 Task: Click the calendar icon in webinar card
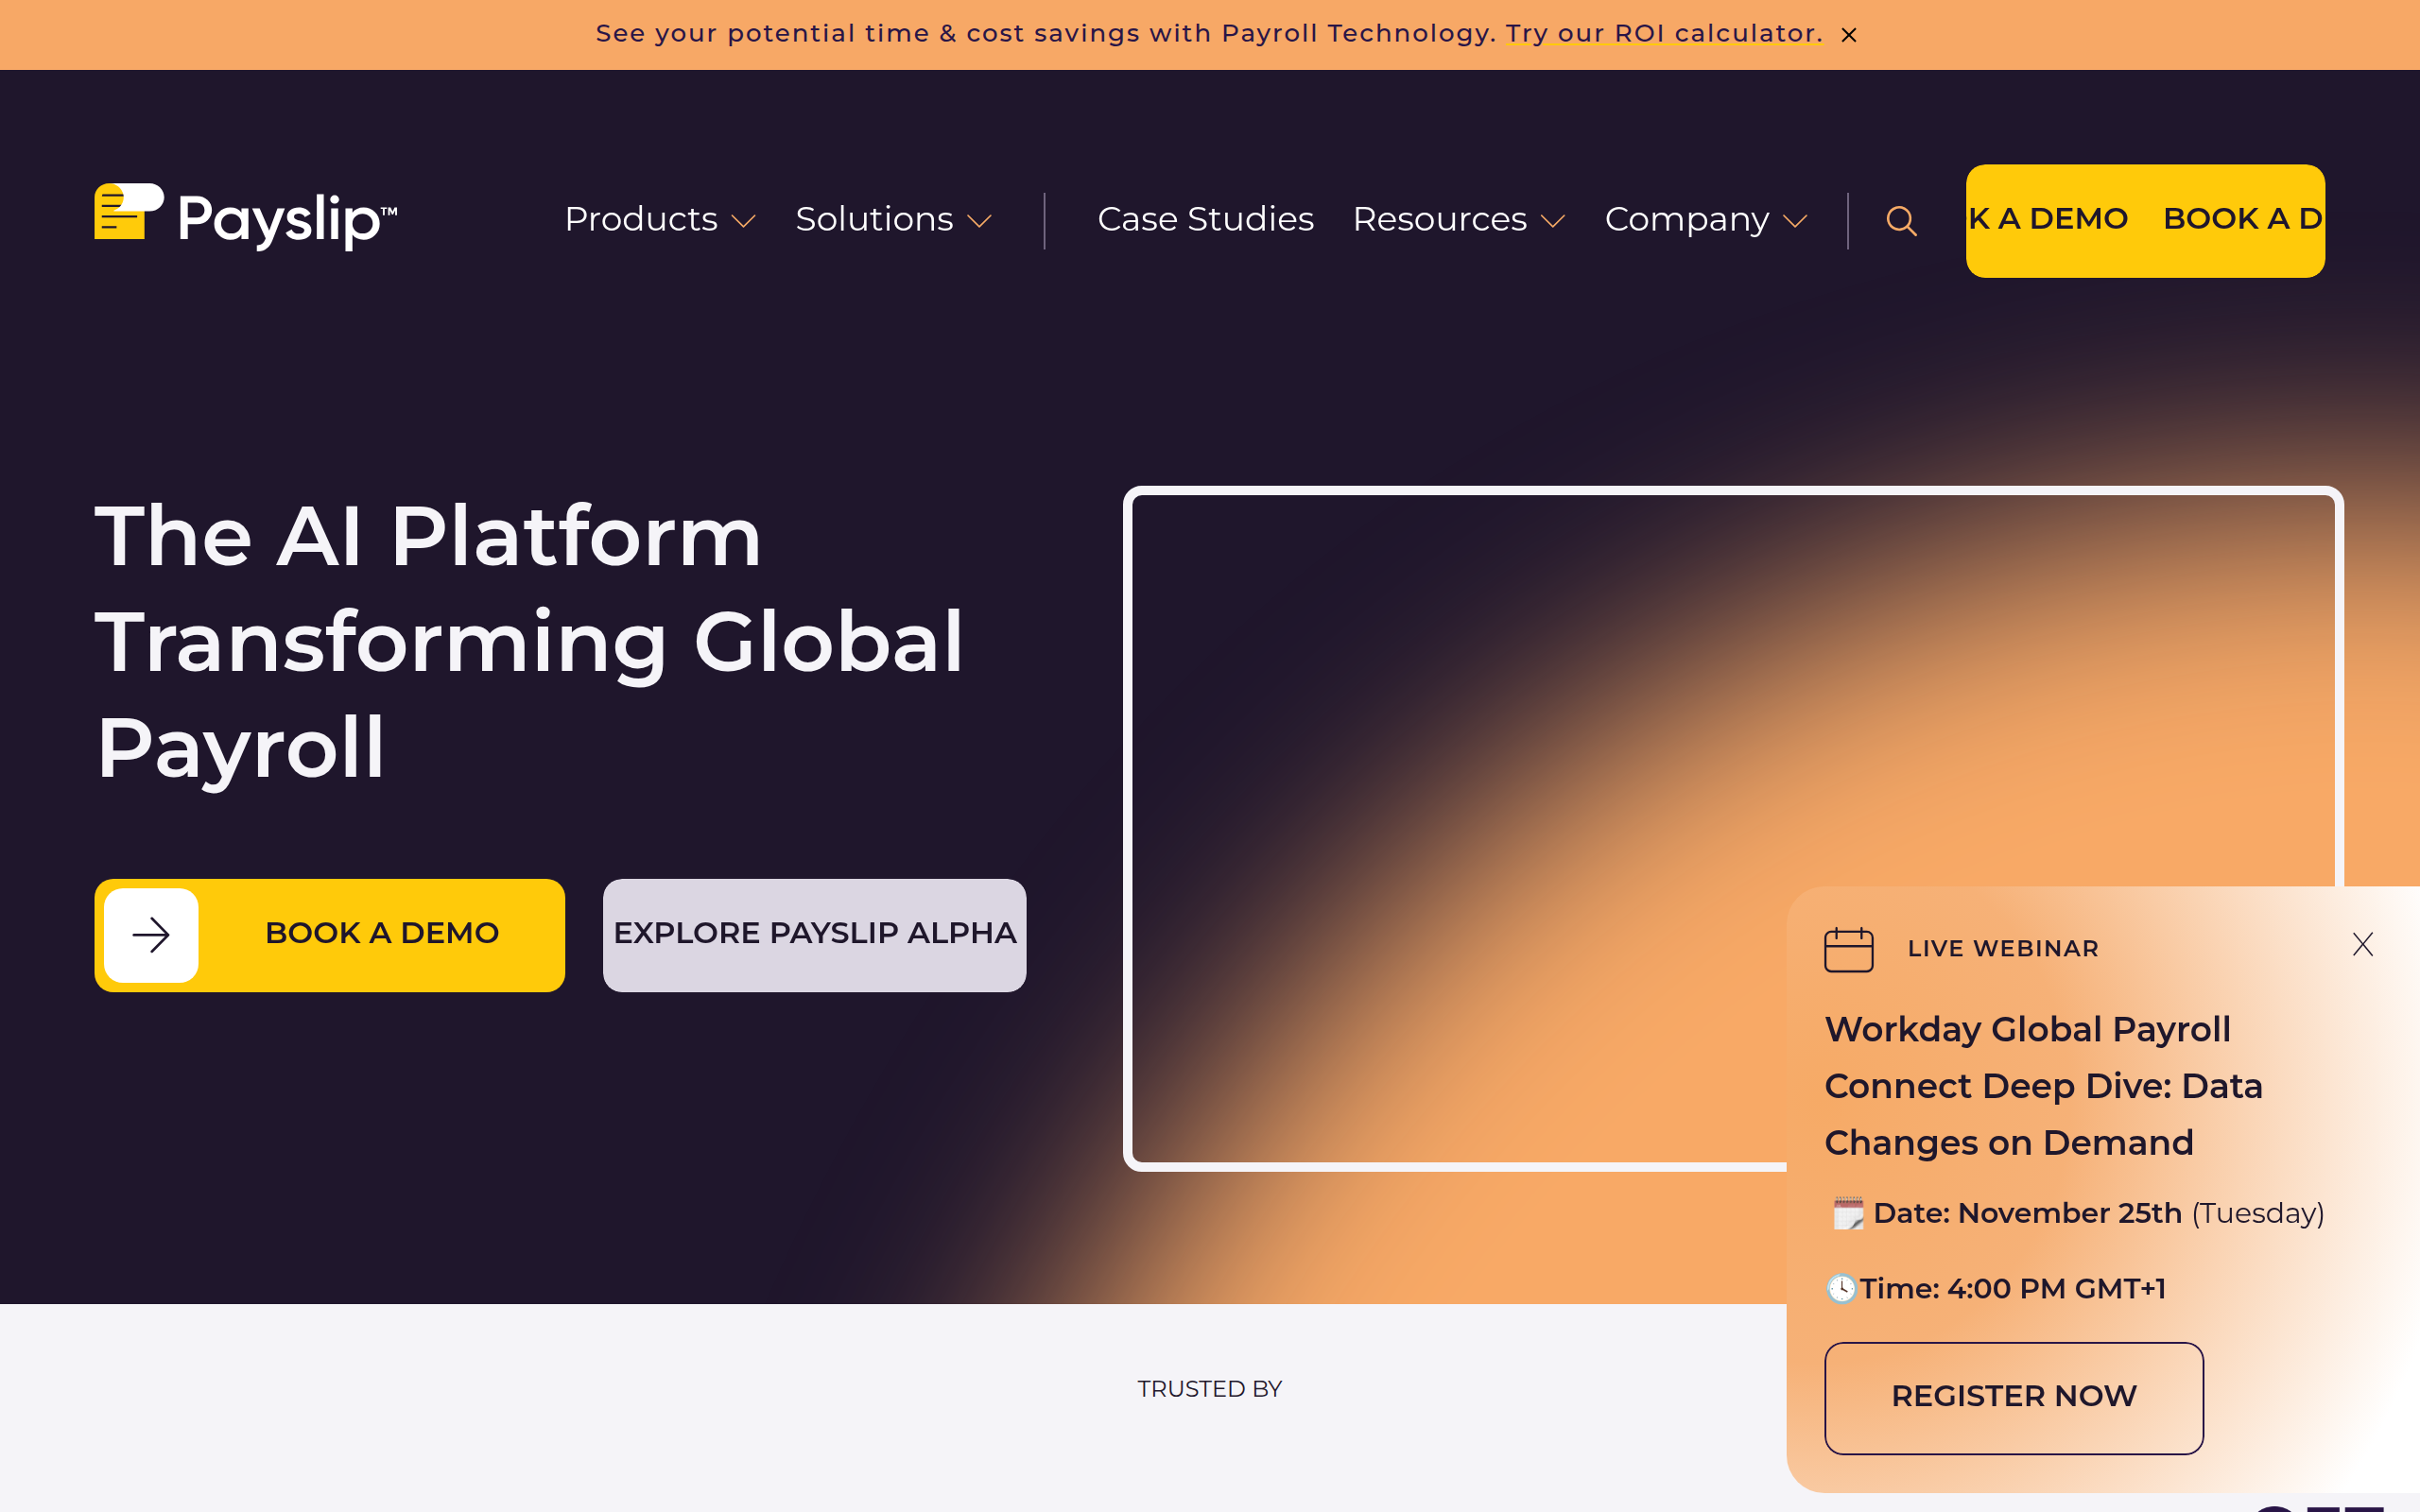coord(1848,949)
